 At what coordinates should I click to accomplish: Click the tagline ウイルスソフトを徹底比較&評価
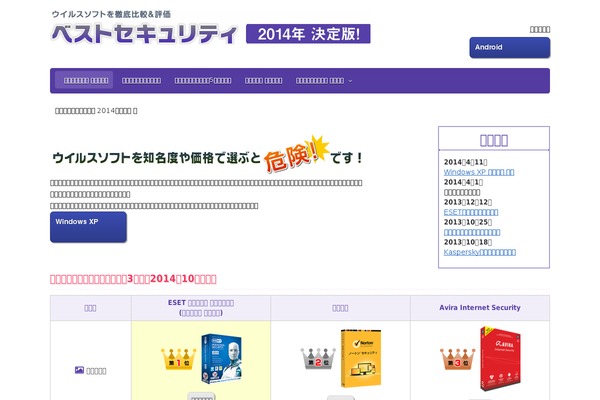click(x=111, y=14)
